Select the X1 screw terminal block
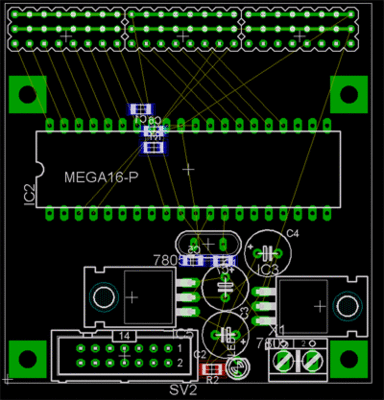The width and height of the screenshot is (384, 400). coord(298,360)
